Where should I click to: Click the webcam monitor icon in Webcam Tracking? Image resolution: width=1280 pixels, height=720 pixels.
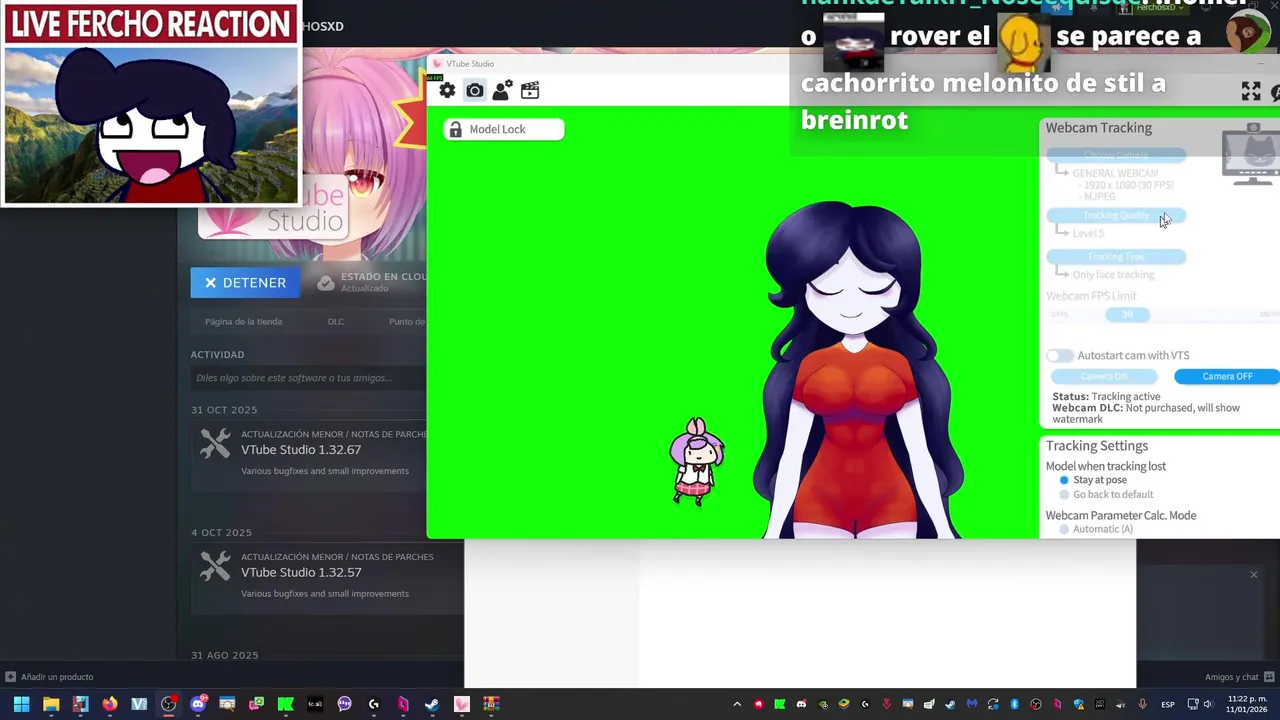coord(1250,155)
